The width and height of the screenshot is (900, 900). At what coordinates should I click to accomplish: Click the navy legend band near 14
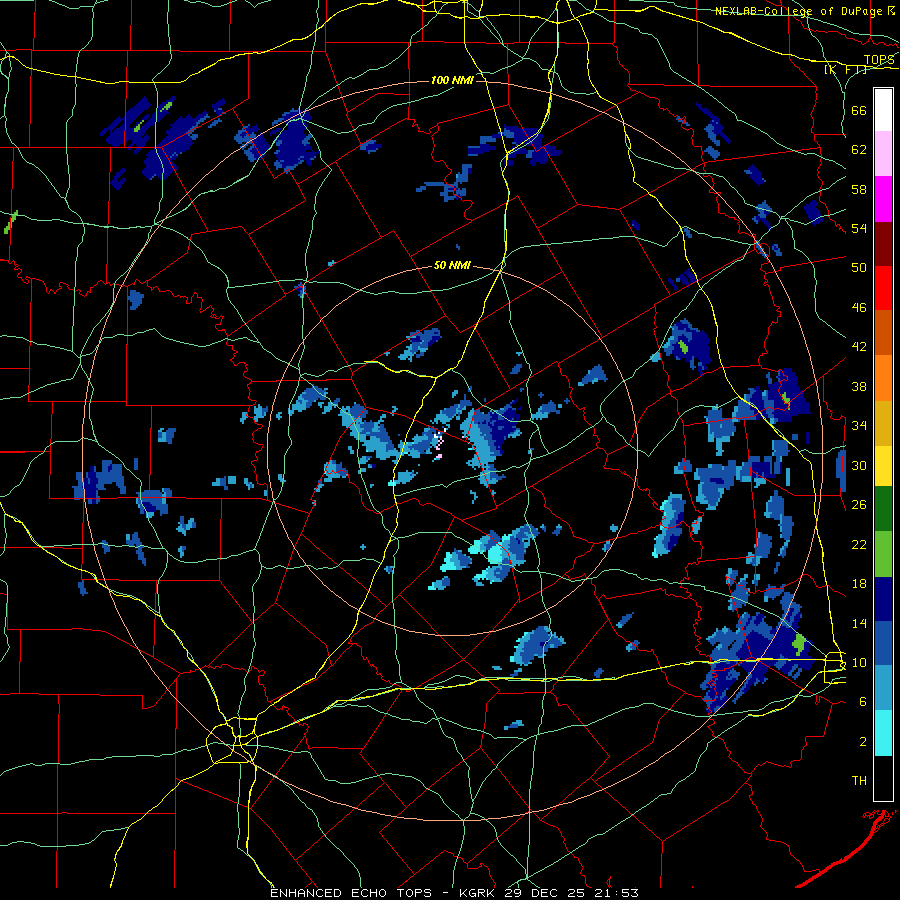click(x=883, y=599)
